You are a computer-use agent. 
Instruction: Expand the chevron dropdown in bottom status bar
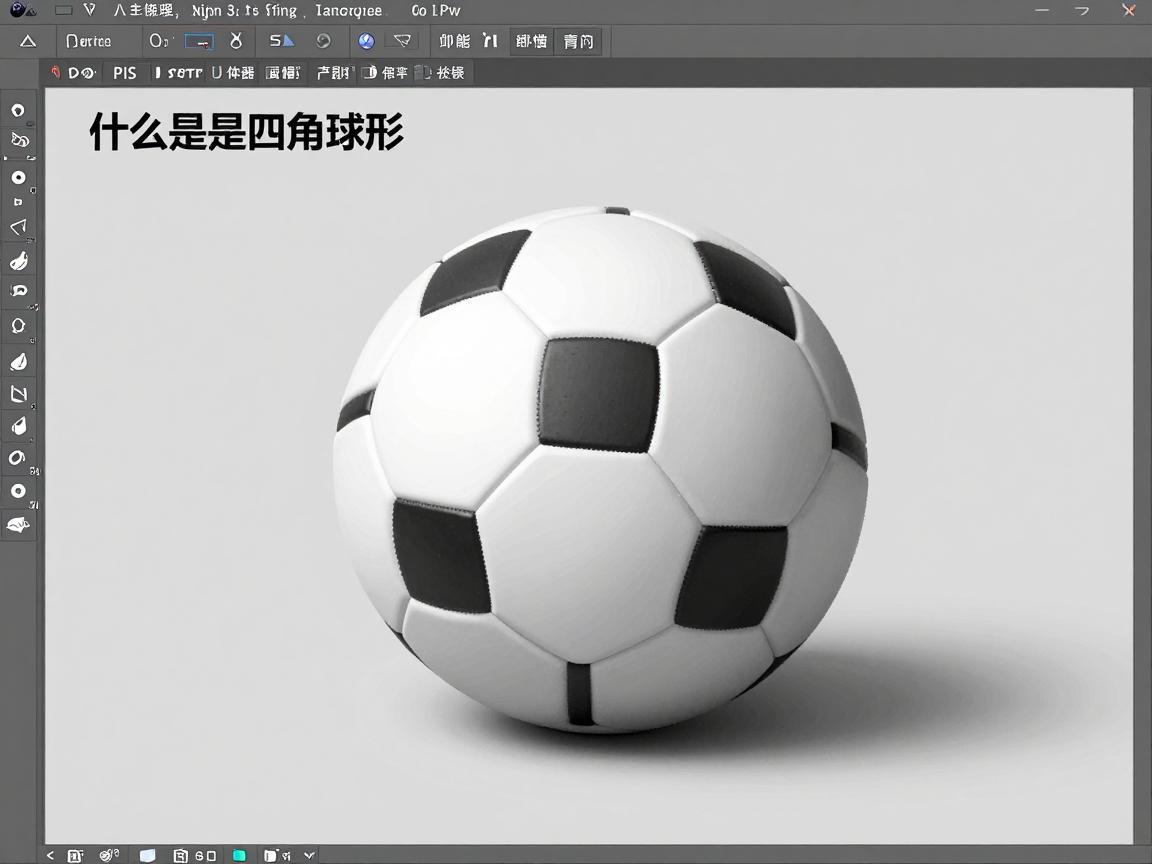(309, 855)
